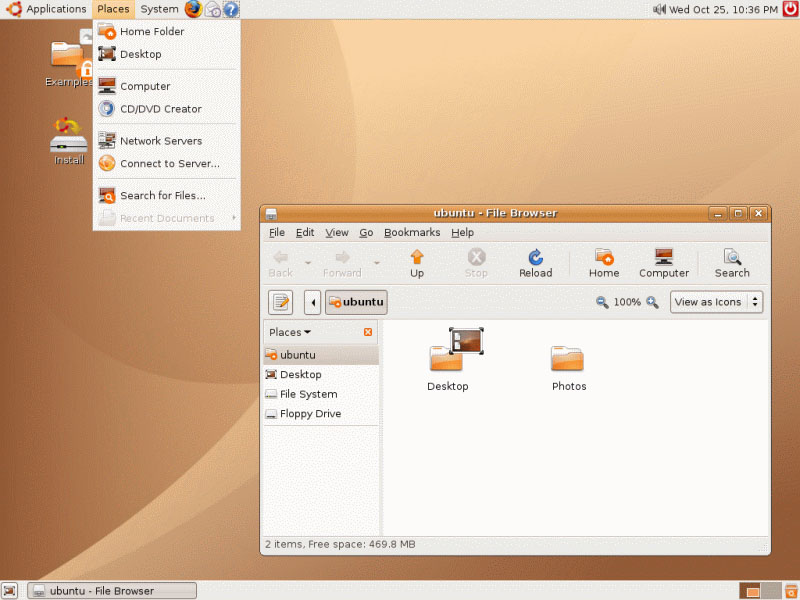Screen dimensions: 800x600
Task: Click the path bar left scroll arrow
Action: tap(313, 302)
